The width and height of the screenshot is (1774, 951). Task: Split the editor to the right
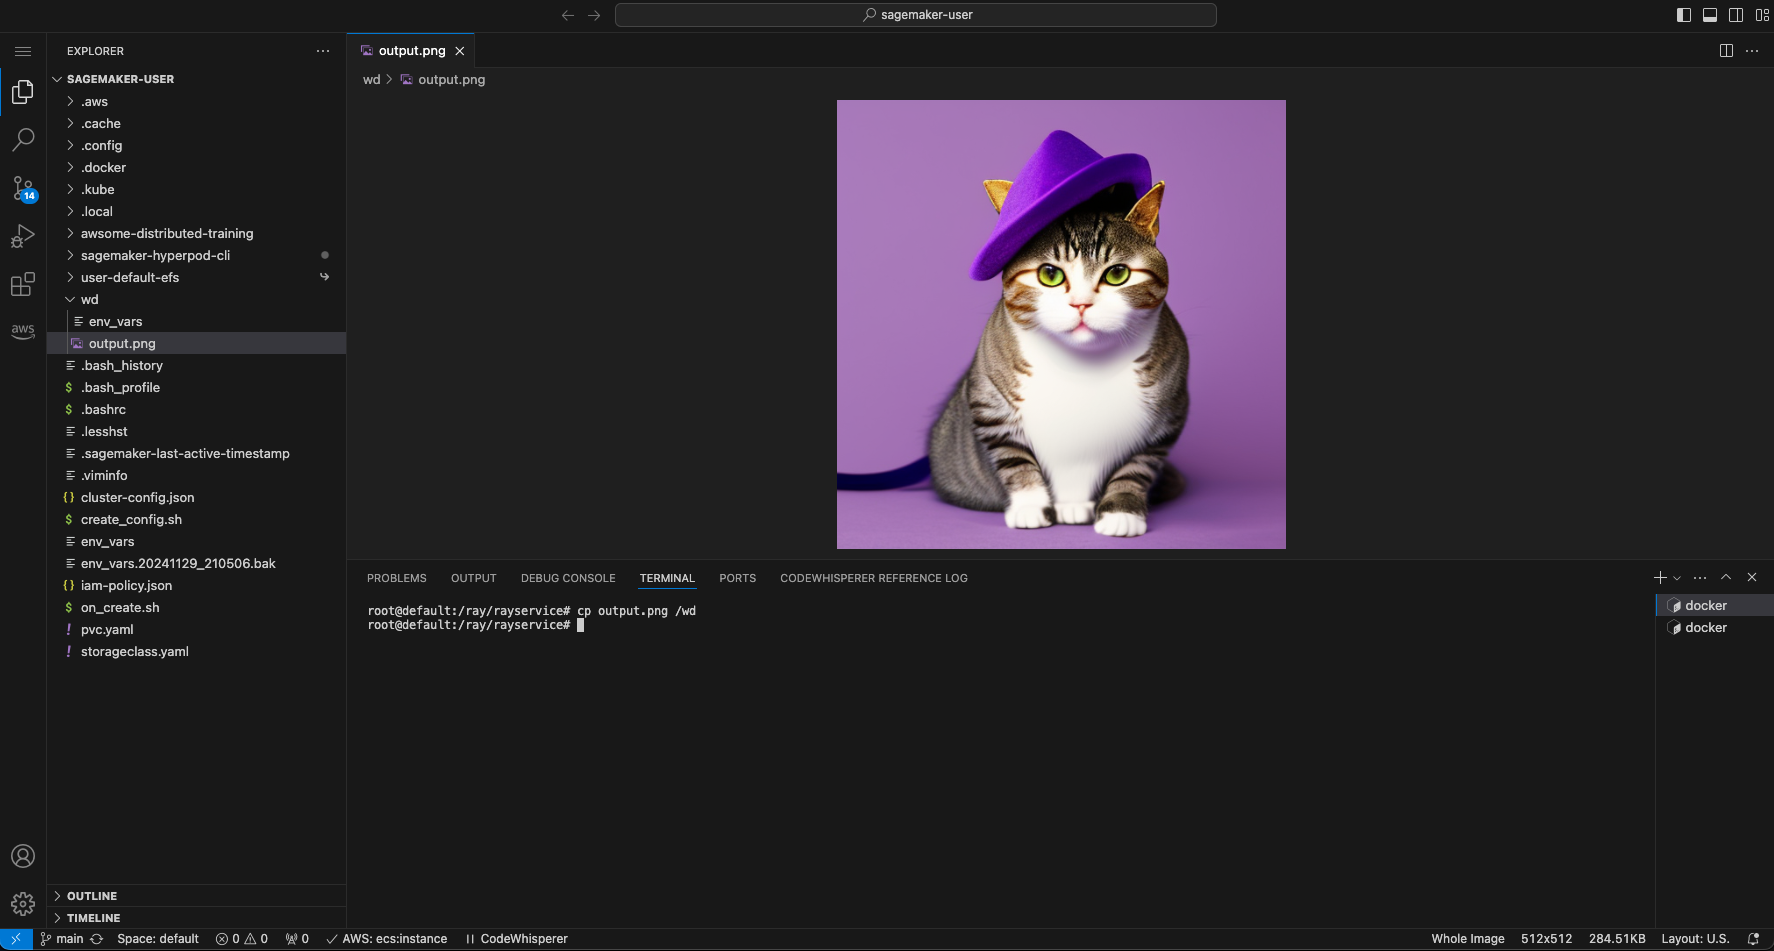point(1726,51)
